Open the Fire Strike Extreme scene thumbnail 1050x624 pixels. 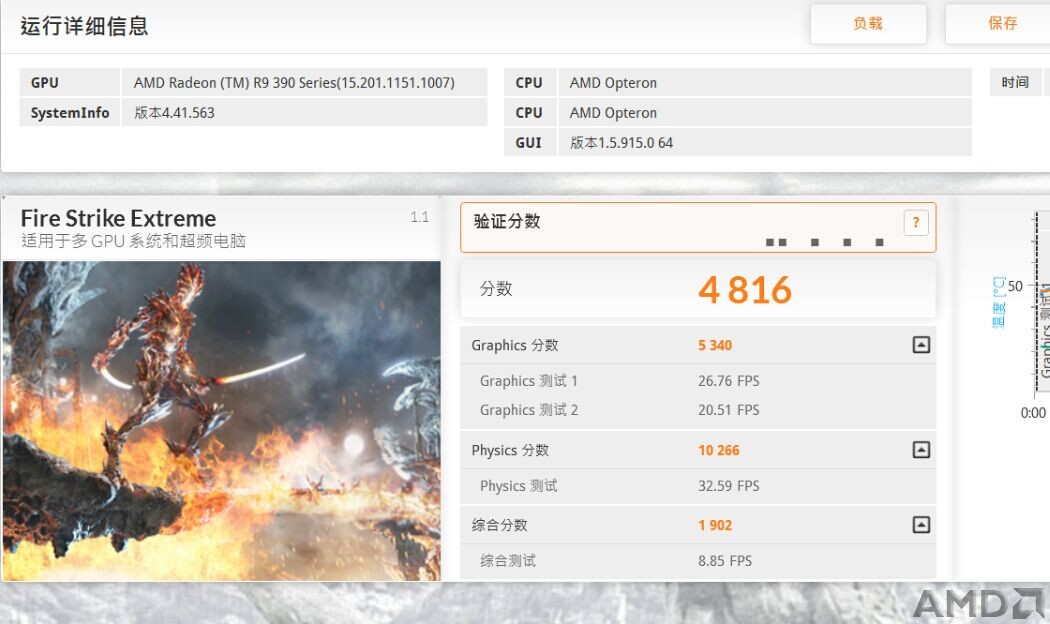click(222, 420)
